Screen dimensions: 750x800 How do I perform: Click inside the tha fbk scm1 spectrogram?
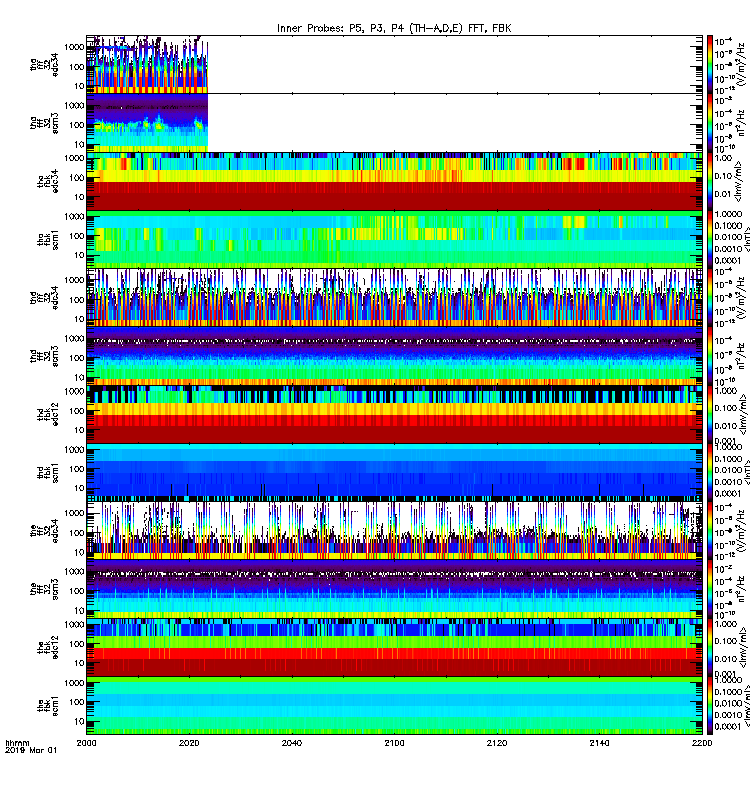(x=394, y=240)
